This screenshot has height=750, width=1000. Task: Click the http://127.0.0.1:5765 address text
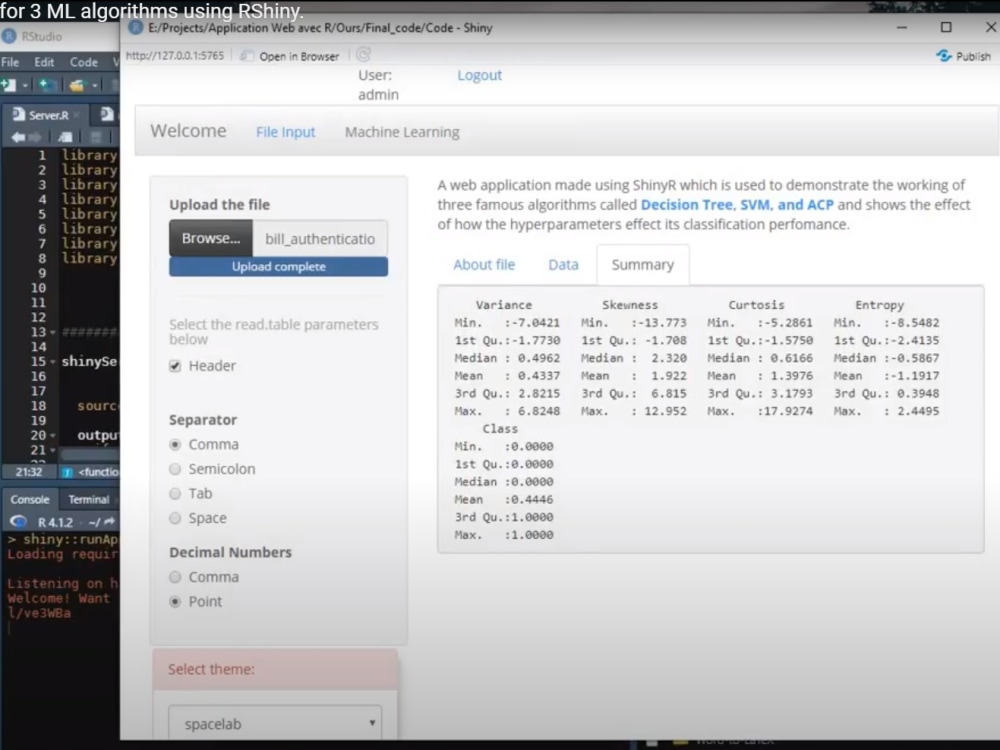pos(175,55)
